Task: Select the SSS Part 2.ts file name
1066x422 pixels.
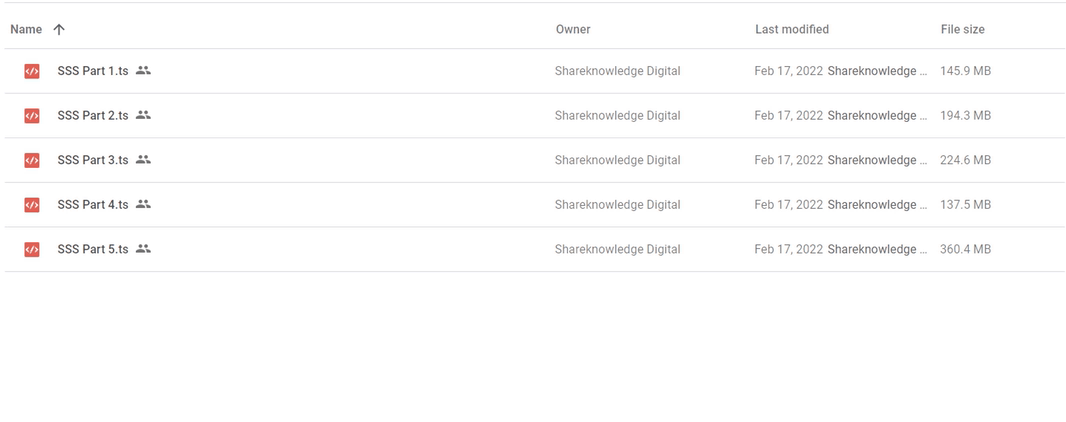Action: coord(92,116)
